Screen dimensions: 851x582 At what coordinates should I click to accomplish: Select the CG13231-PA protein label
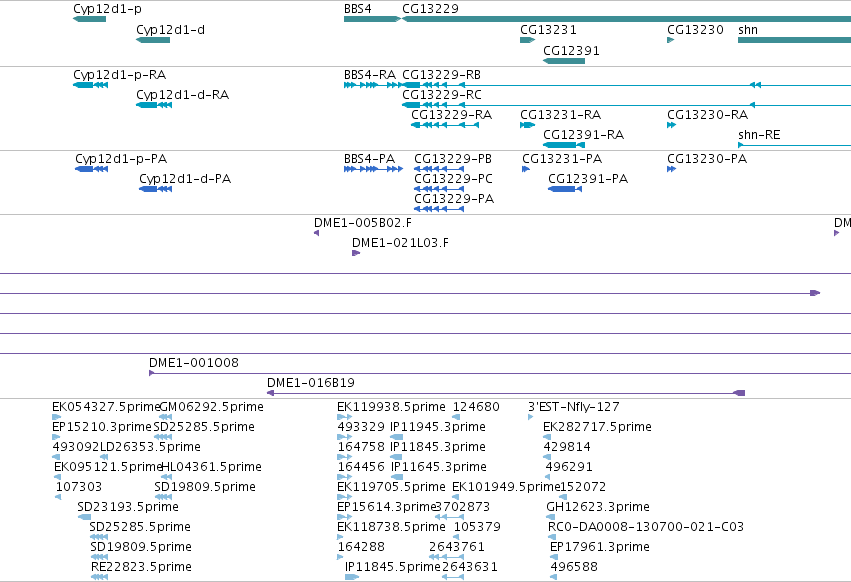coord(562,159)
